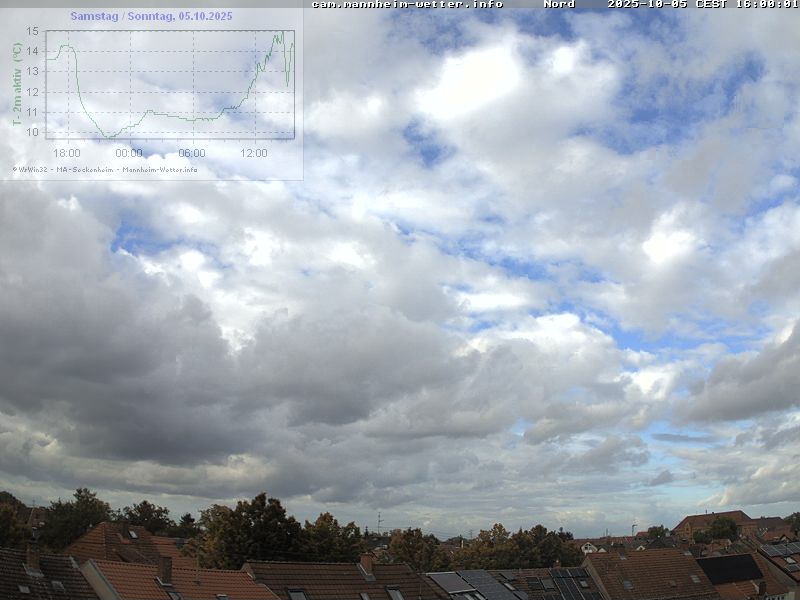Click the antenna mast on the horizon
Screen dimensions: 800x600
pyautogui.click(x=379, y=522)
